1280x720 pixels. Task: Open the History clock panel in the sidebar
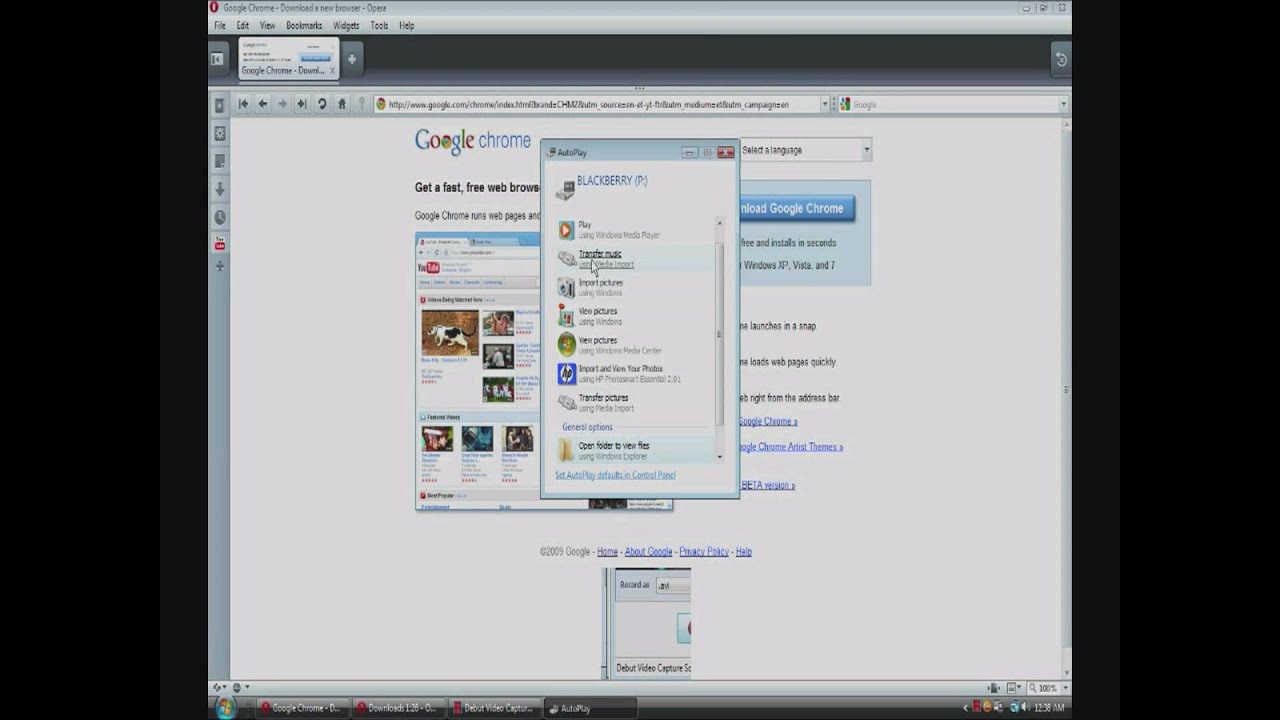[219, 217]
